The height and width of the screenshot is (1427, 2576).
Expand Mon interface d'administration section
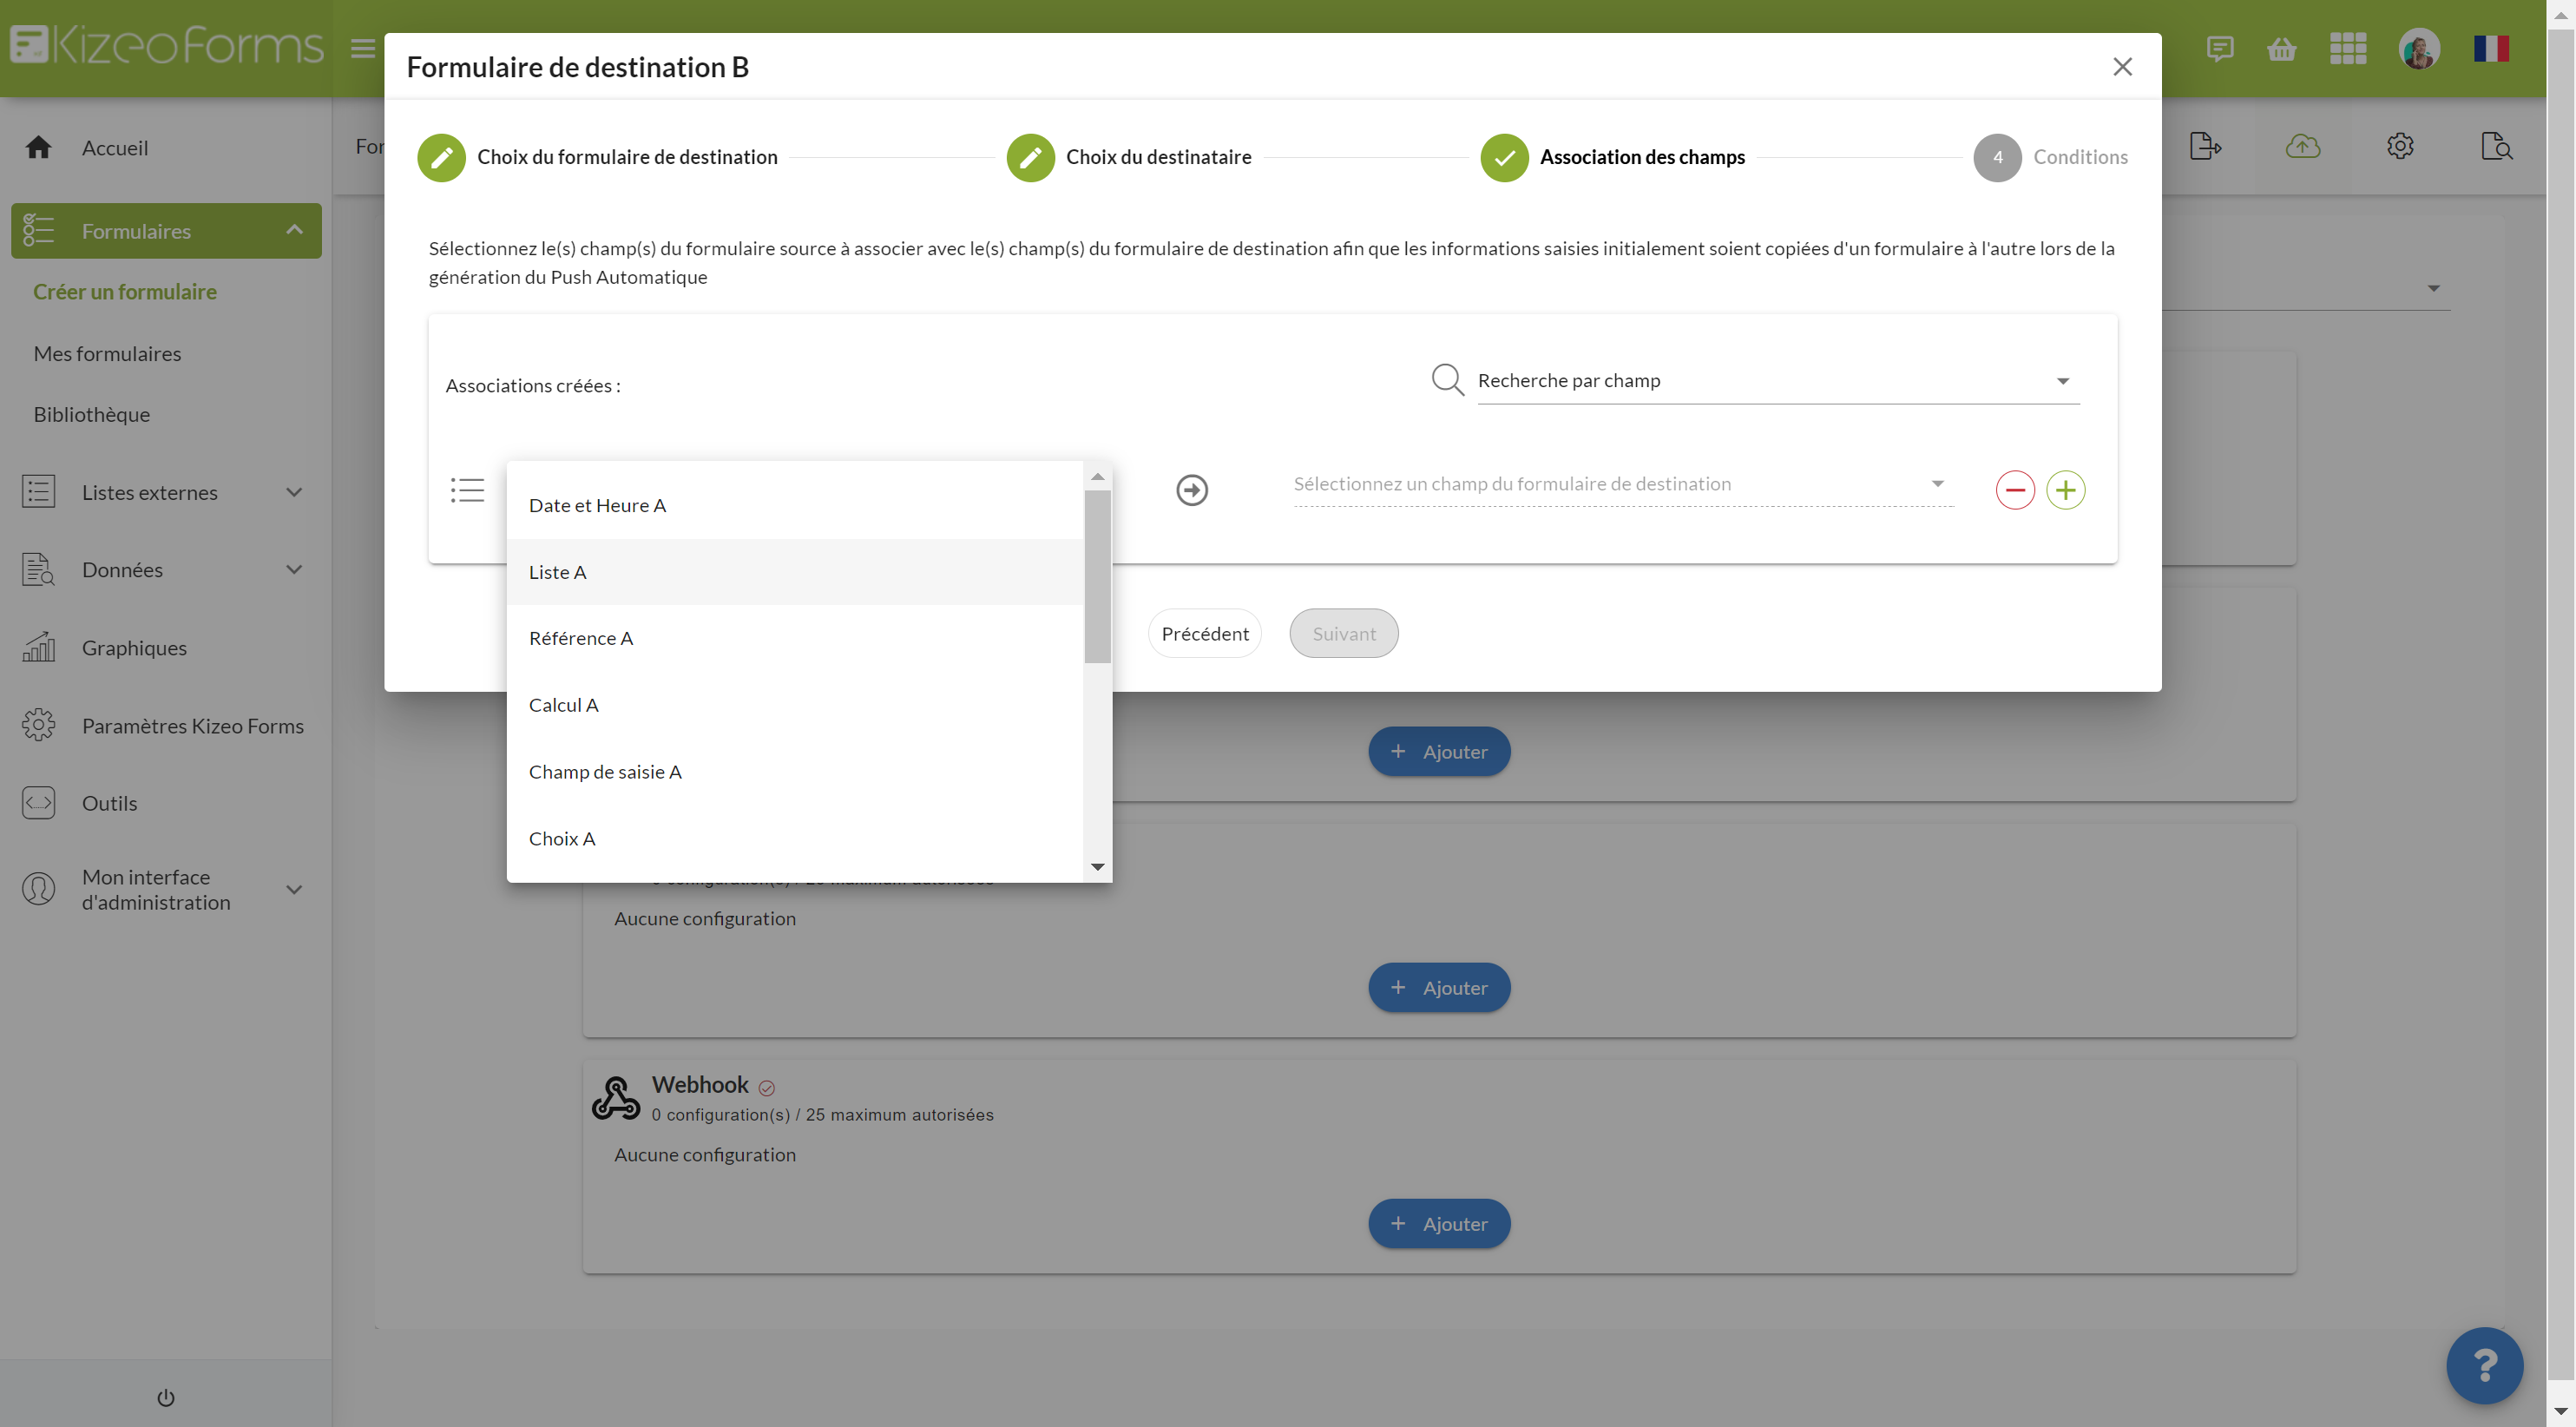(294, 889)
